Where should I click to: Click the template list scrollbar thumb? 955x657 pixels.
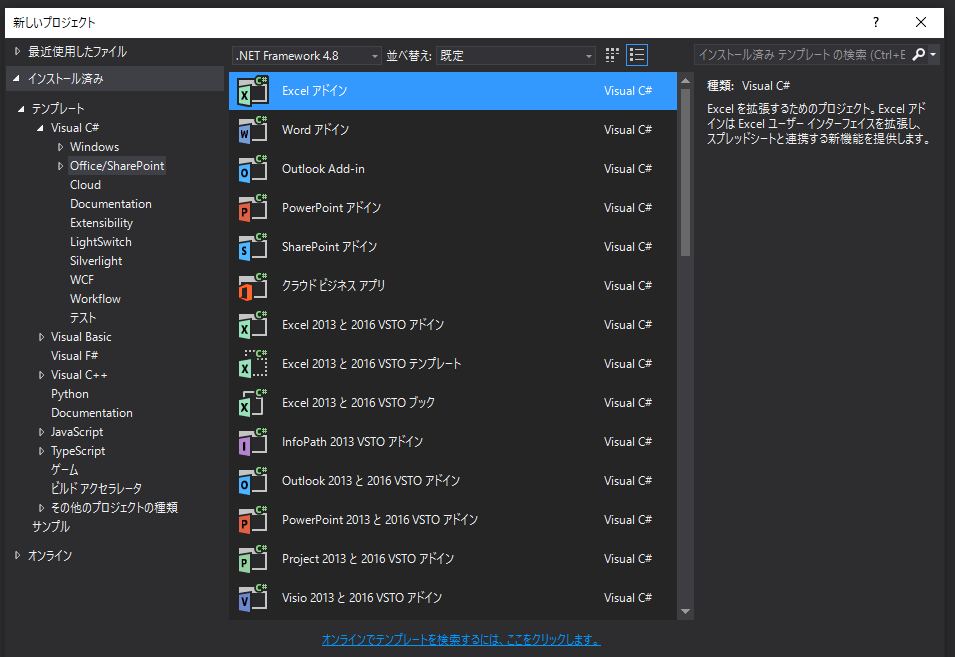click(x=685, y=172)
